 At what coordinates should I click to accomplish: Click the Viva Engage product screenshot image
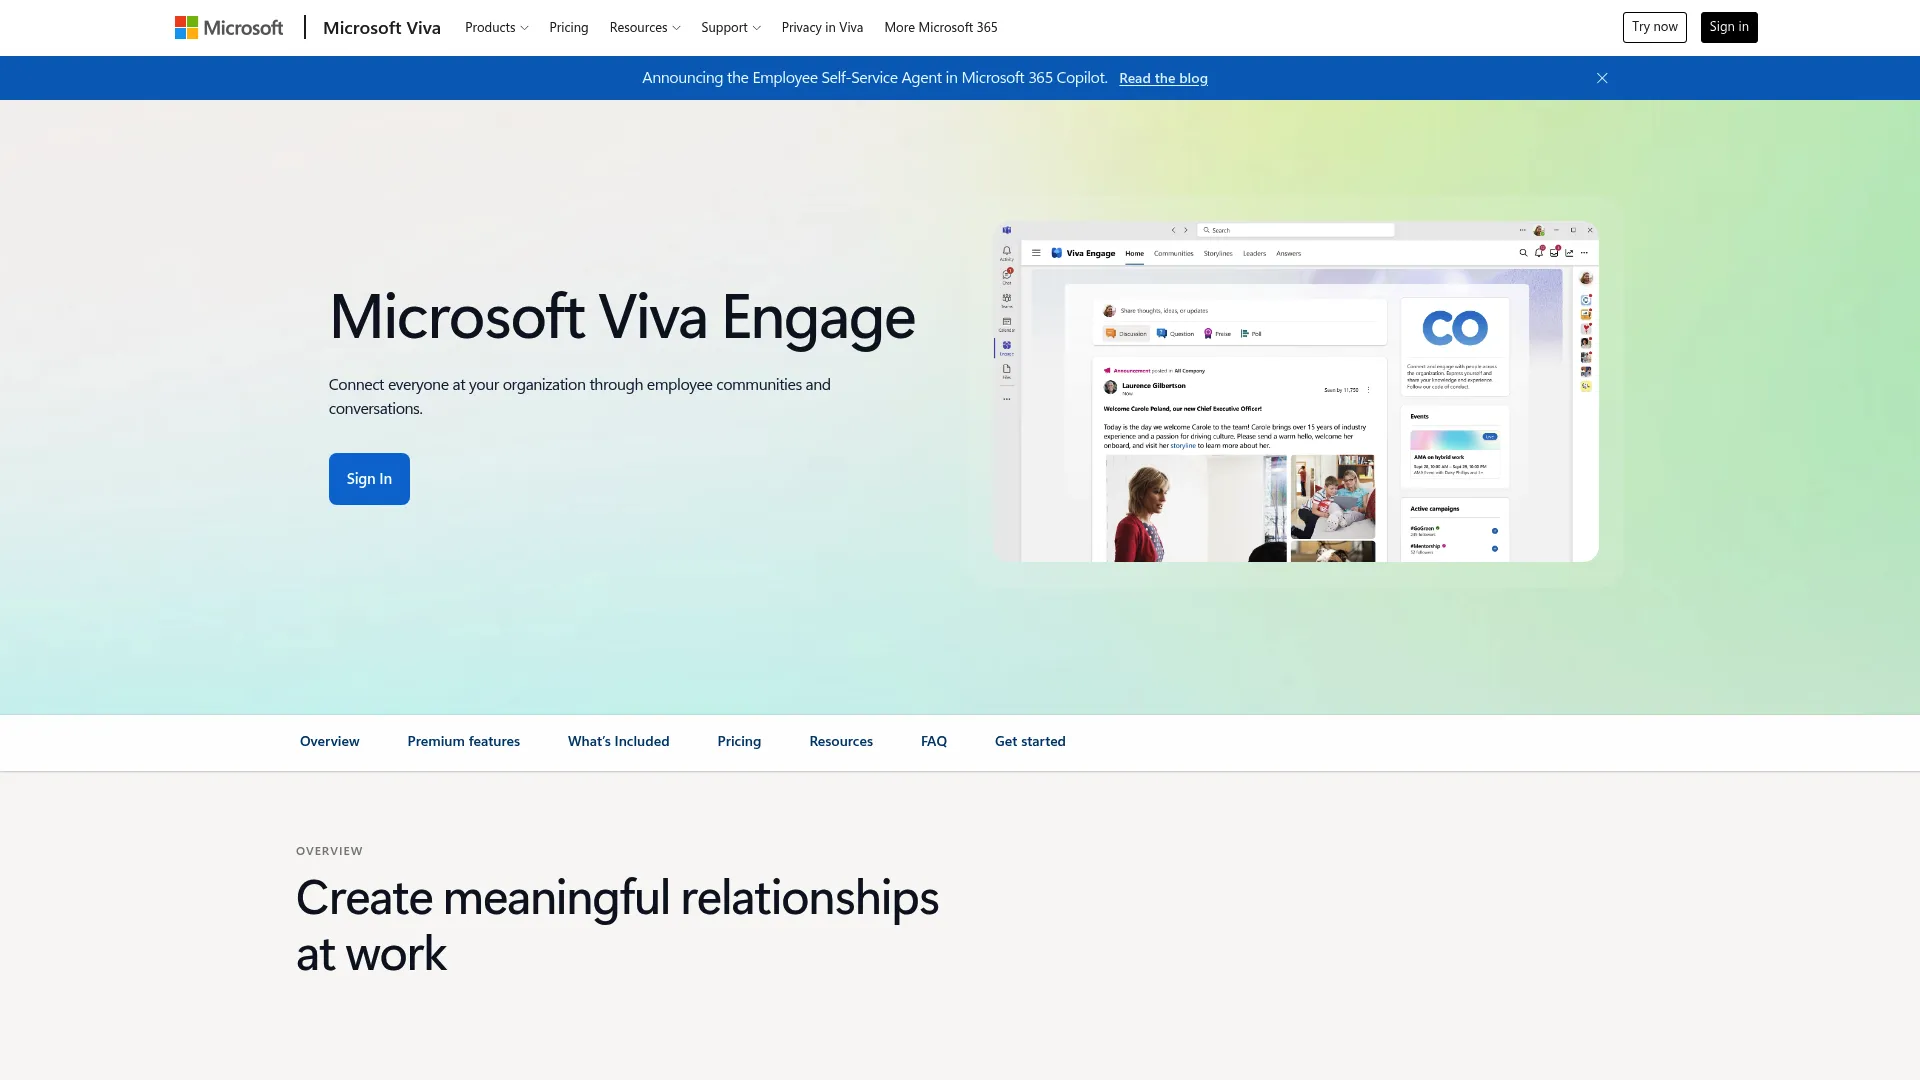1296,391
